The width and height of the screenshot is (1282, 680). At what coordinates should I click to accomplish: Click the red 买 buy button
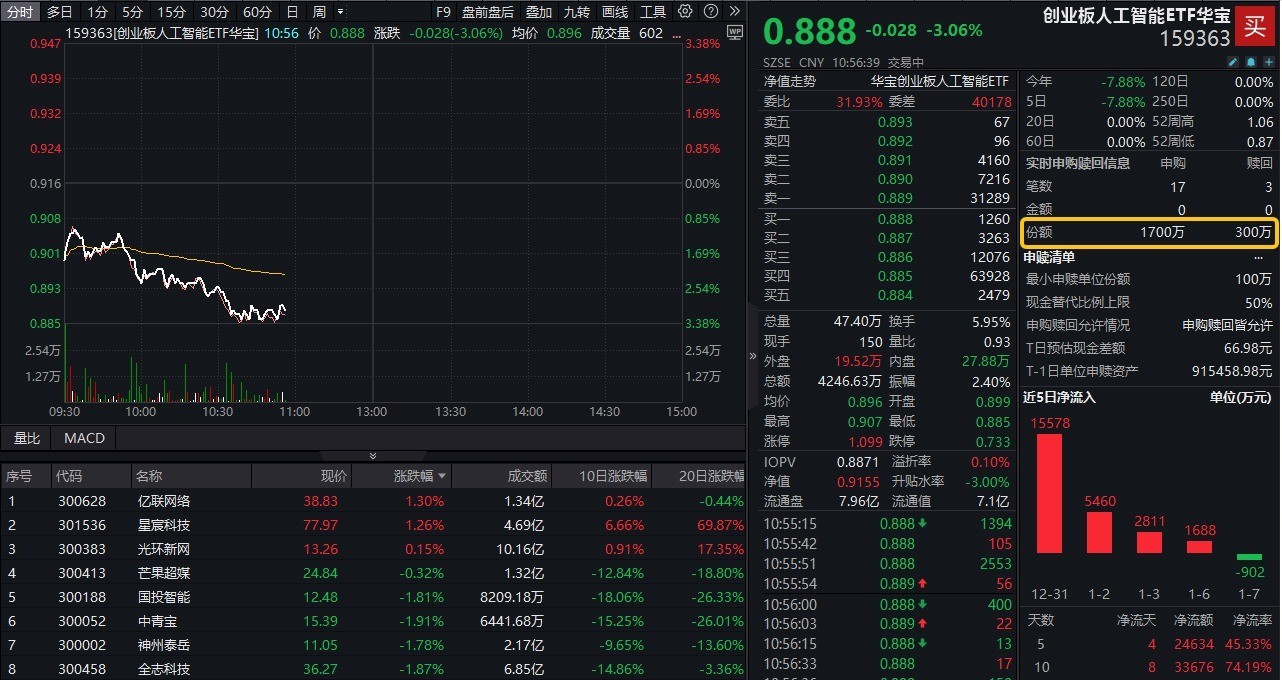tap(1254, 25)
